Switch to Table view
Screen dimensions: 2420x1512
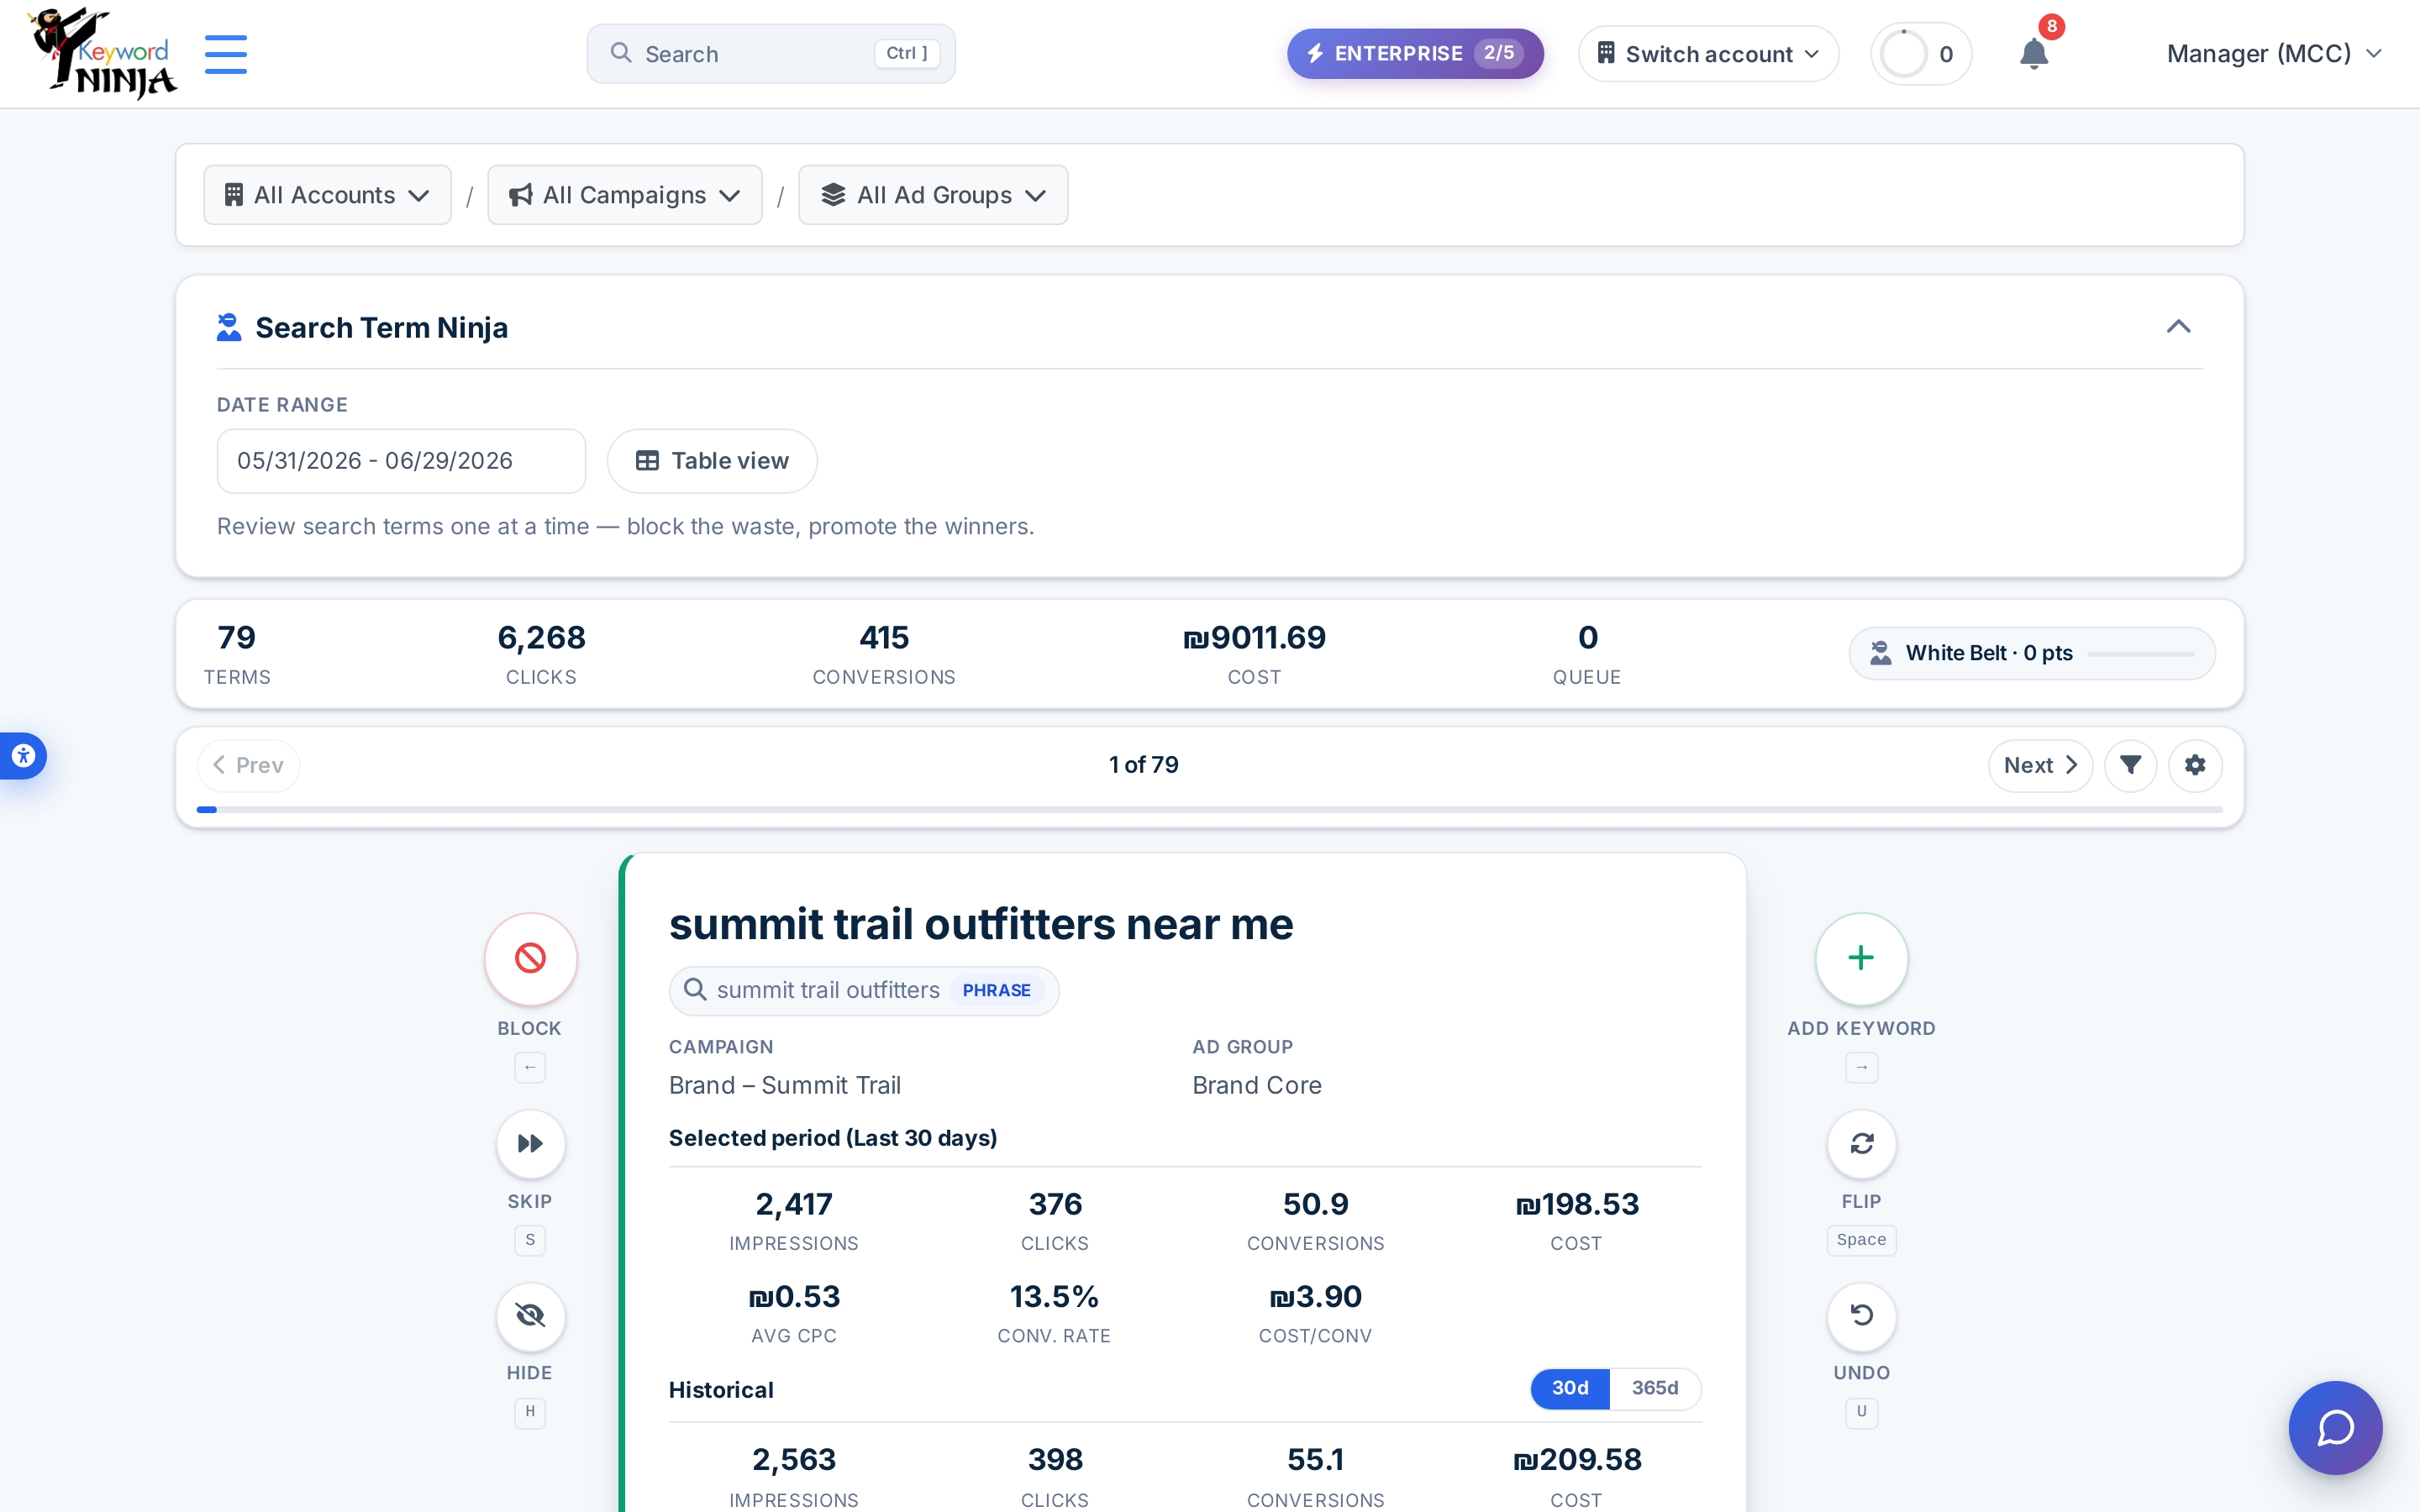click(712, 461)
